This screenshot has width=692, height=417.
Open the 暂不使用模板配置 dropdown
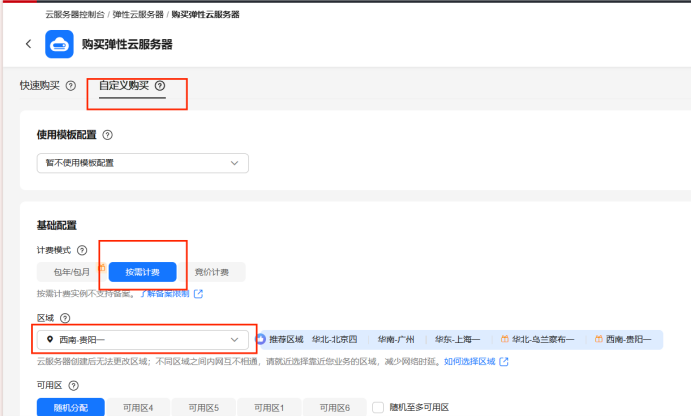[x=143, y=163]
